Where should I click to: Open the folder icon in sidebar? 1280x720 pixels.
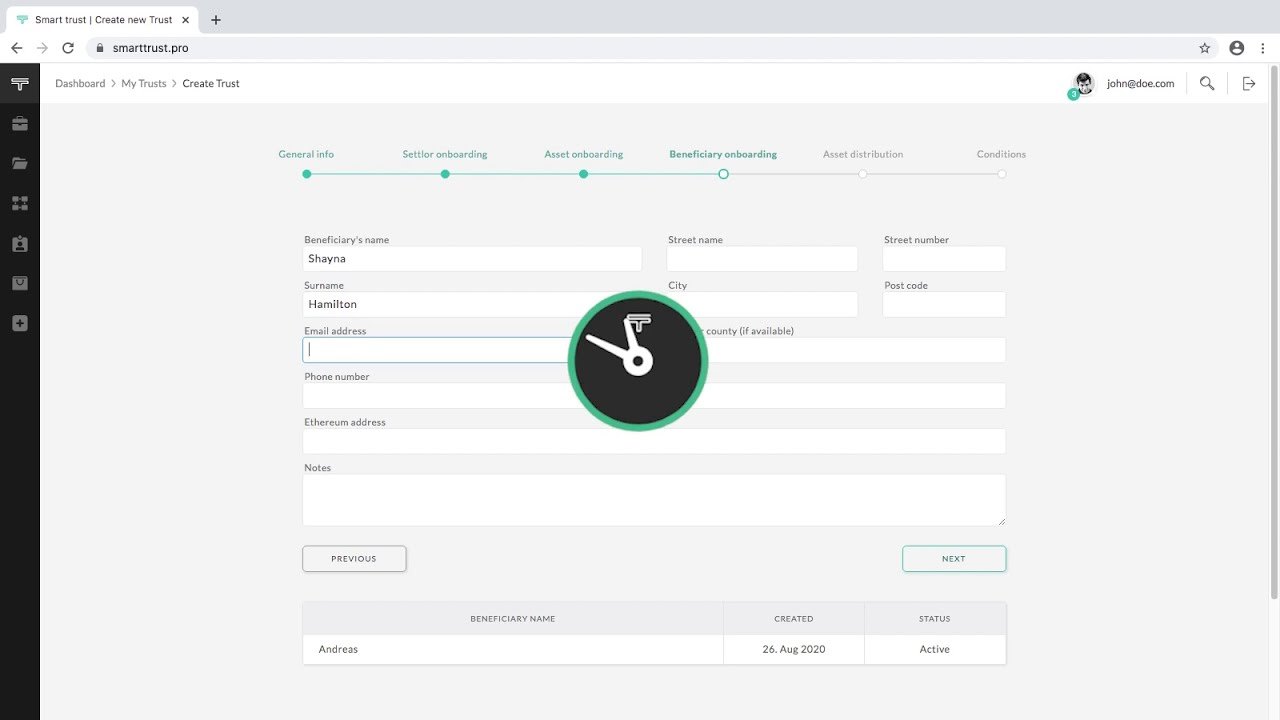point(19,164)
